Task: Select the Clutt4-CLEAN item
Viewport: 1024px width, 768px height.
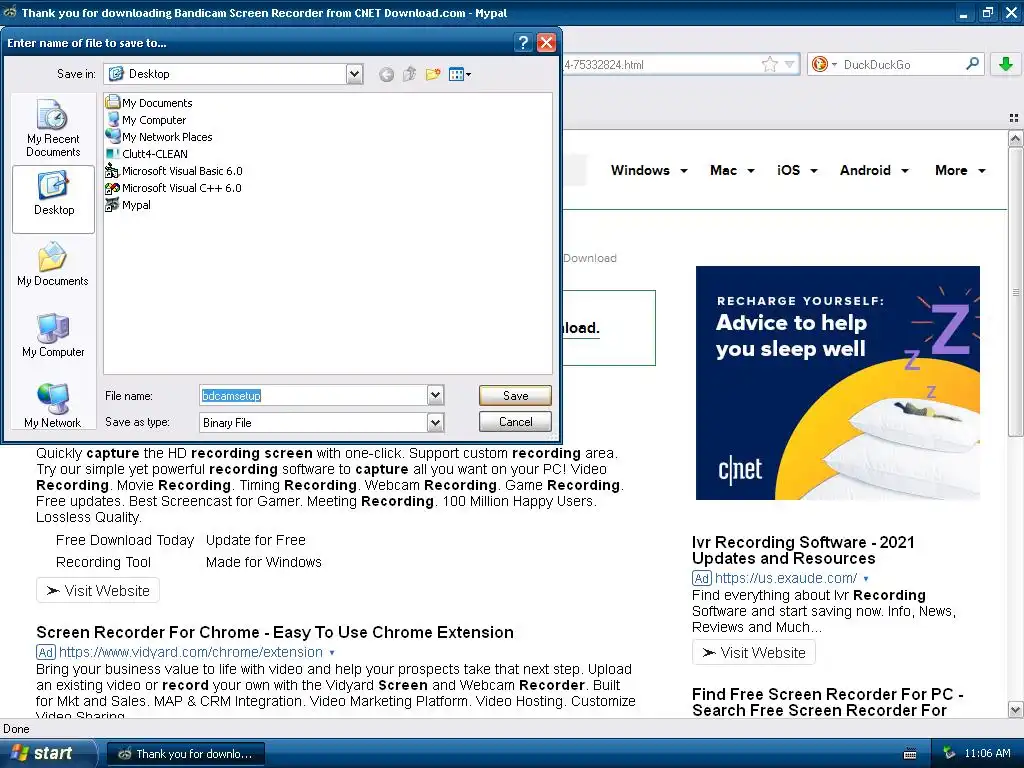Action: pyautogui.click(x=147, y=153)
